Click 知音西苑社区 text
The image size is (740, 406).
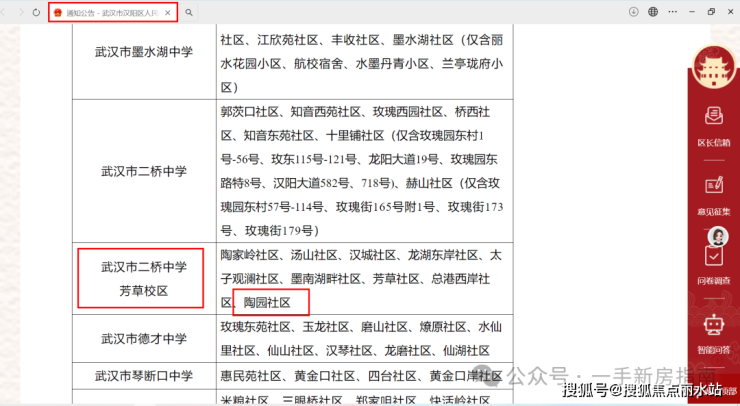[x=326, y=112]
